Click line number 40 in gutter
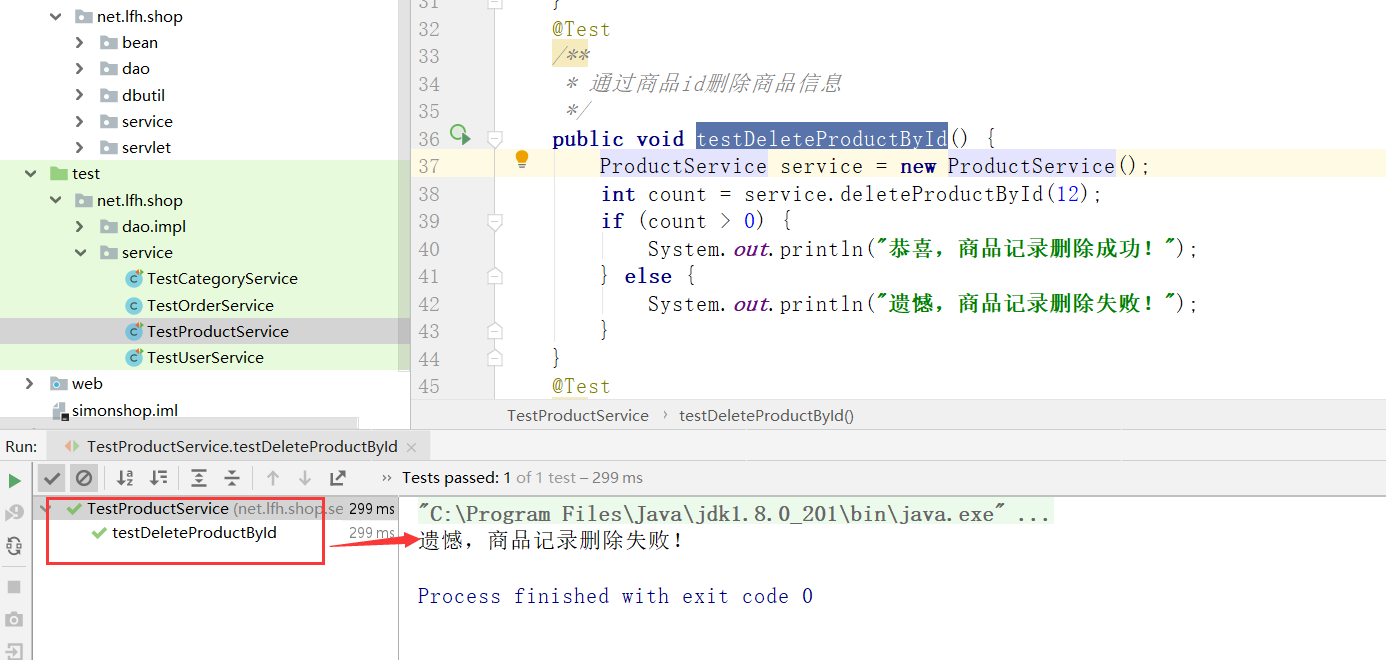The image size is (1386, 660). click(428, 248)
